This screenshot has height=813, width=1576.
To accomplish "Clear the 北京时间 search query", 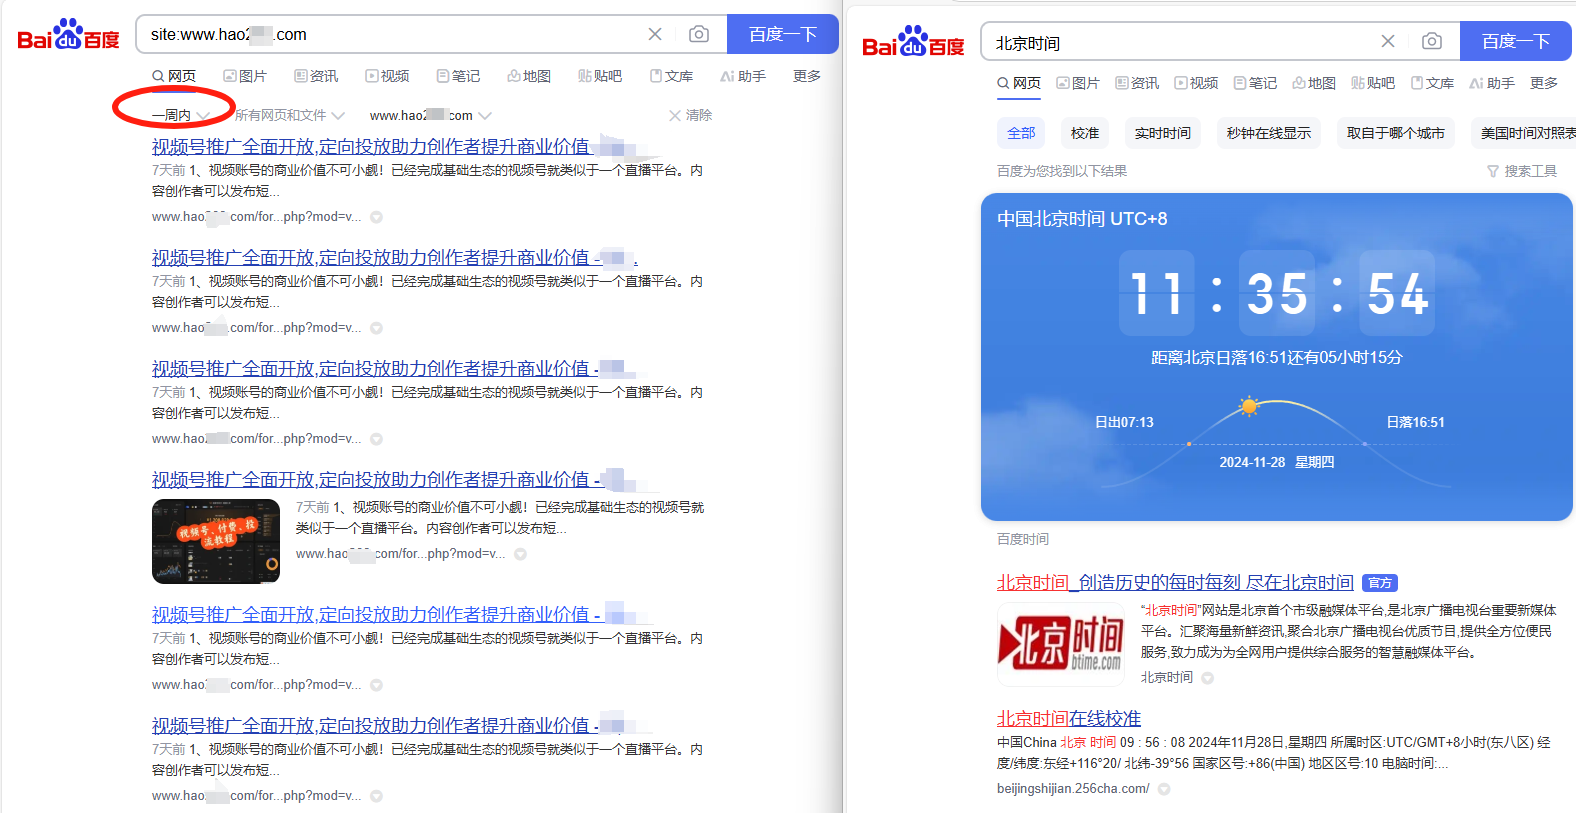I will pos(1388,41).
